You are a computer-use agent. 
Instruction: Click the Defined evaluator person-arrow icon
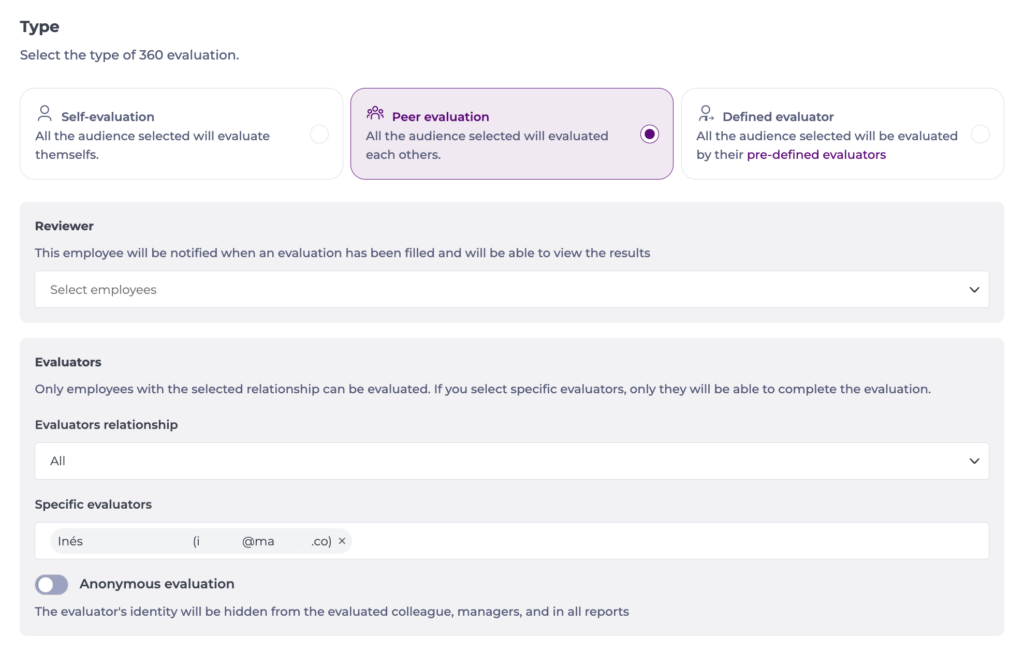click(x=706, y=113)
